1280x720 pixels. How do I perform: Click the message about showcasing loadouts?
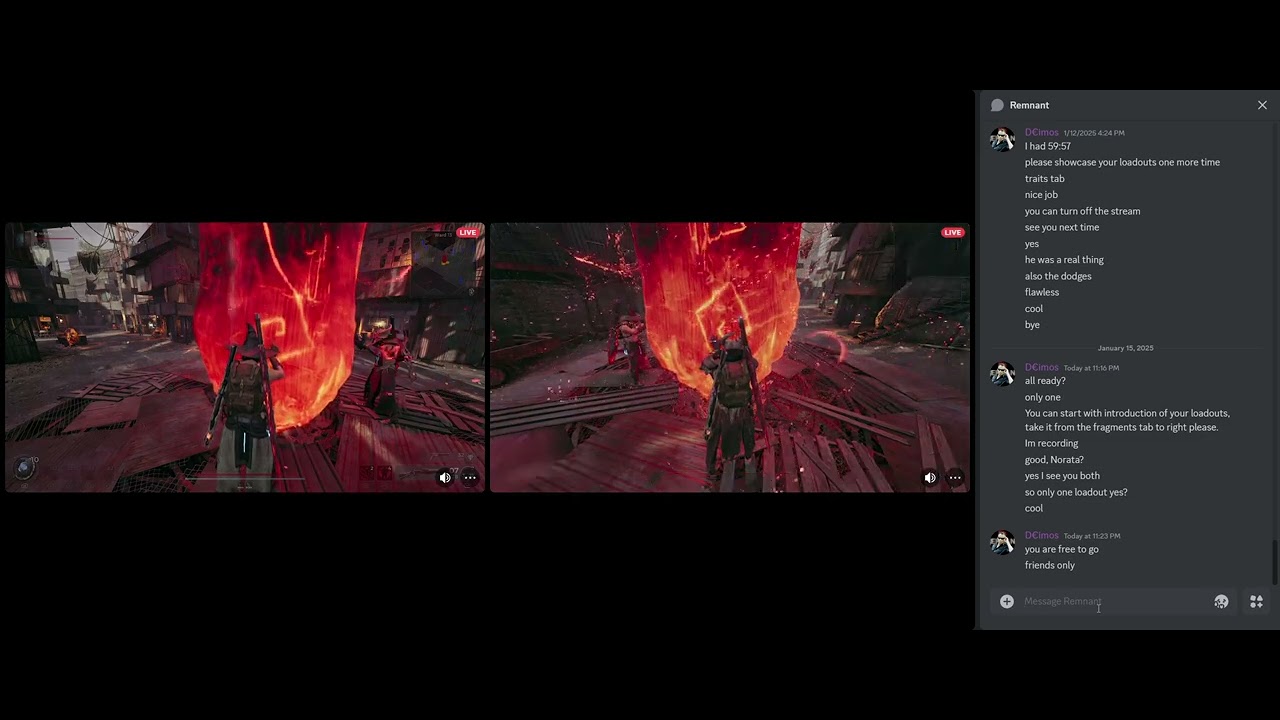(1122, 162)
